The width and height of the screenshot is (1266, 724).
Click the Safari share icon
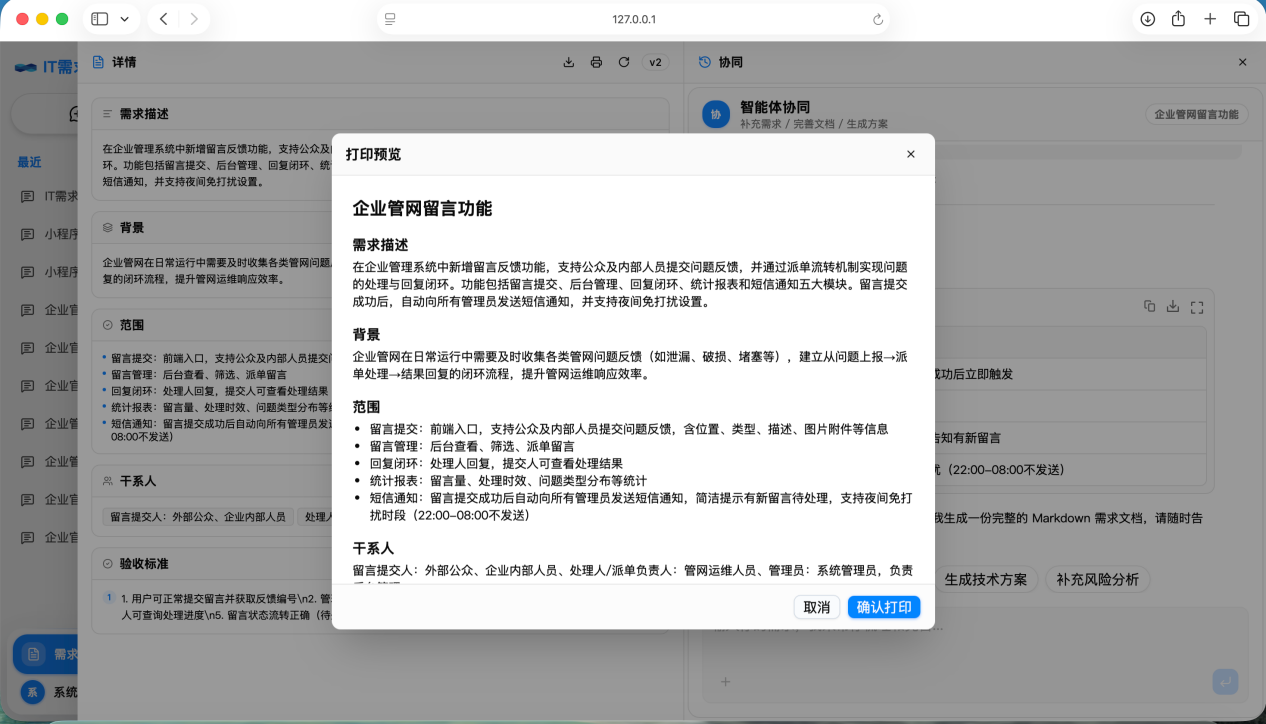pos(1179,19)
